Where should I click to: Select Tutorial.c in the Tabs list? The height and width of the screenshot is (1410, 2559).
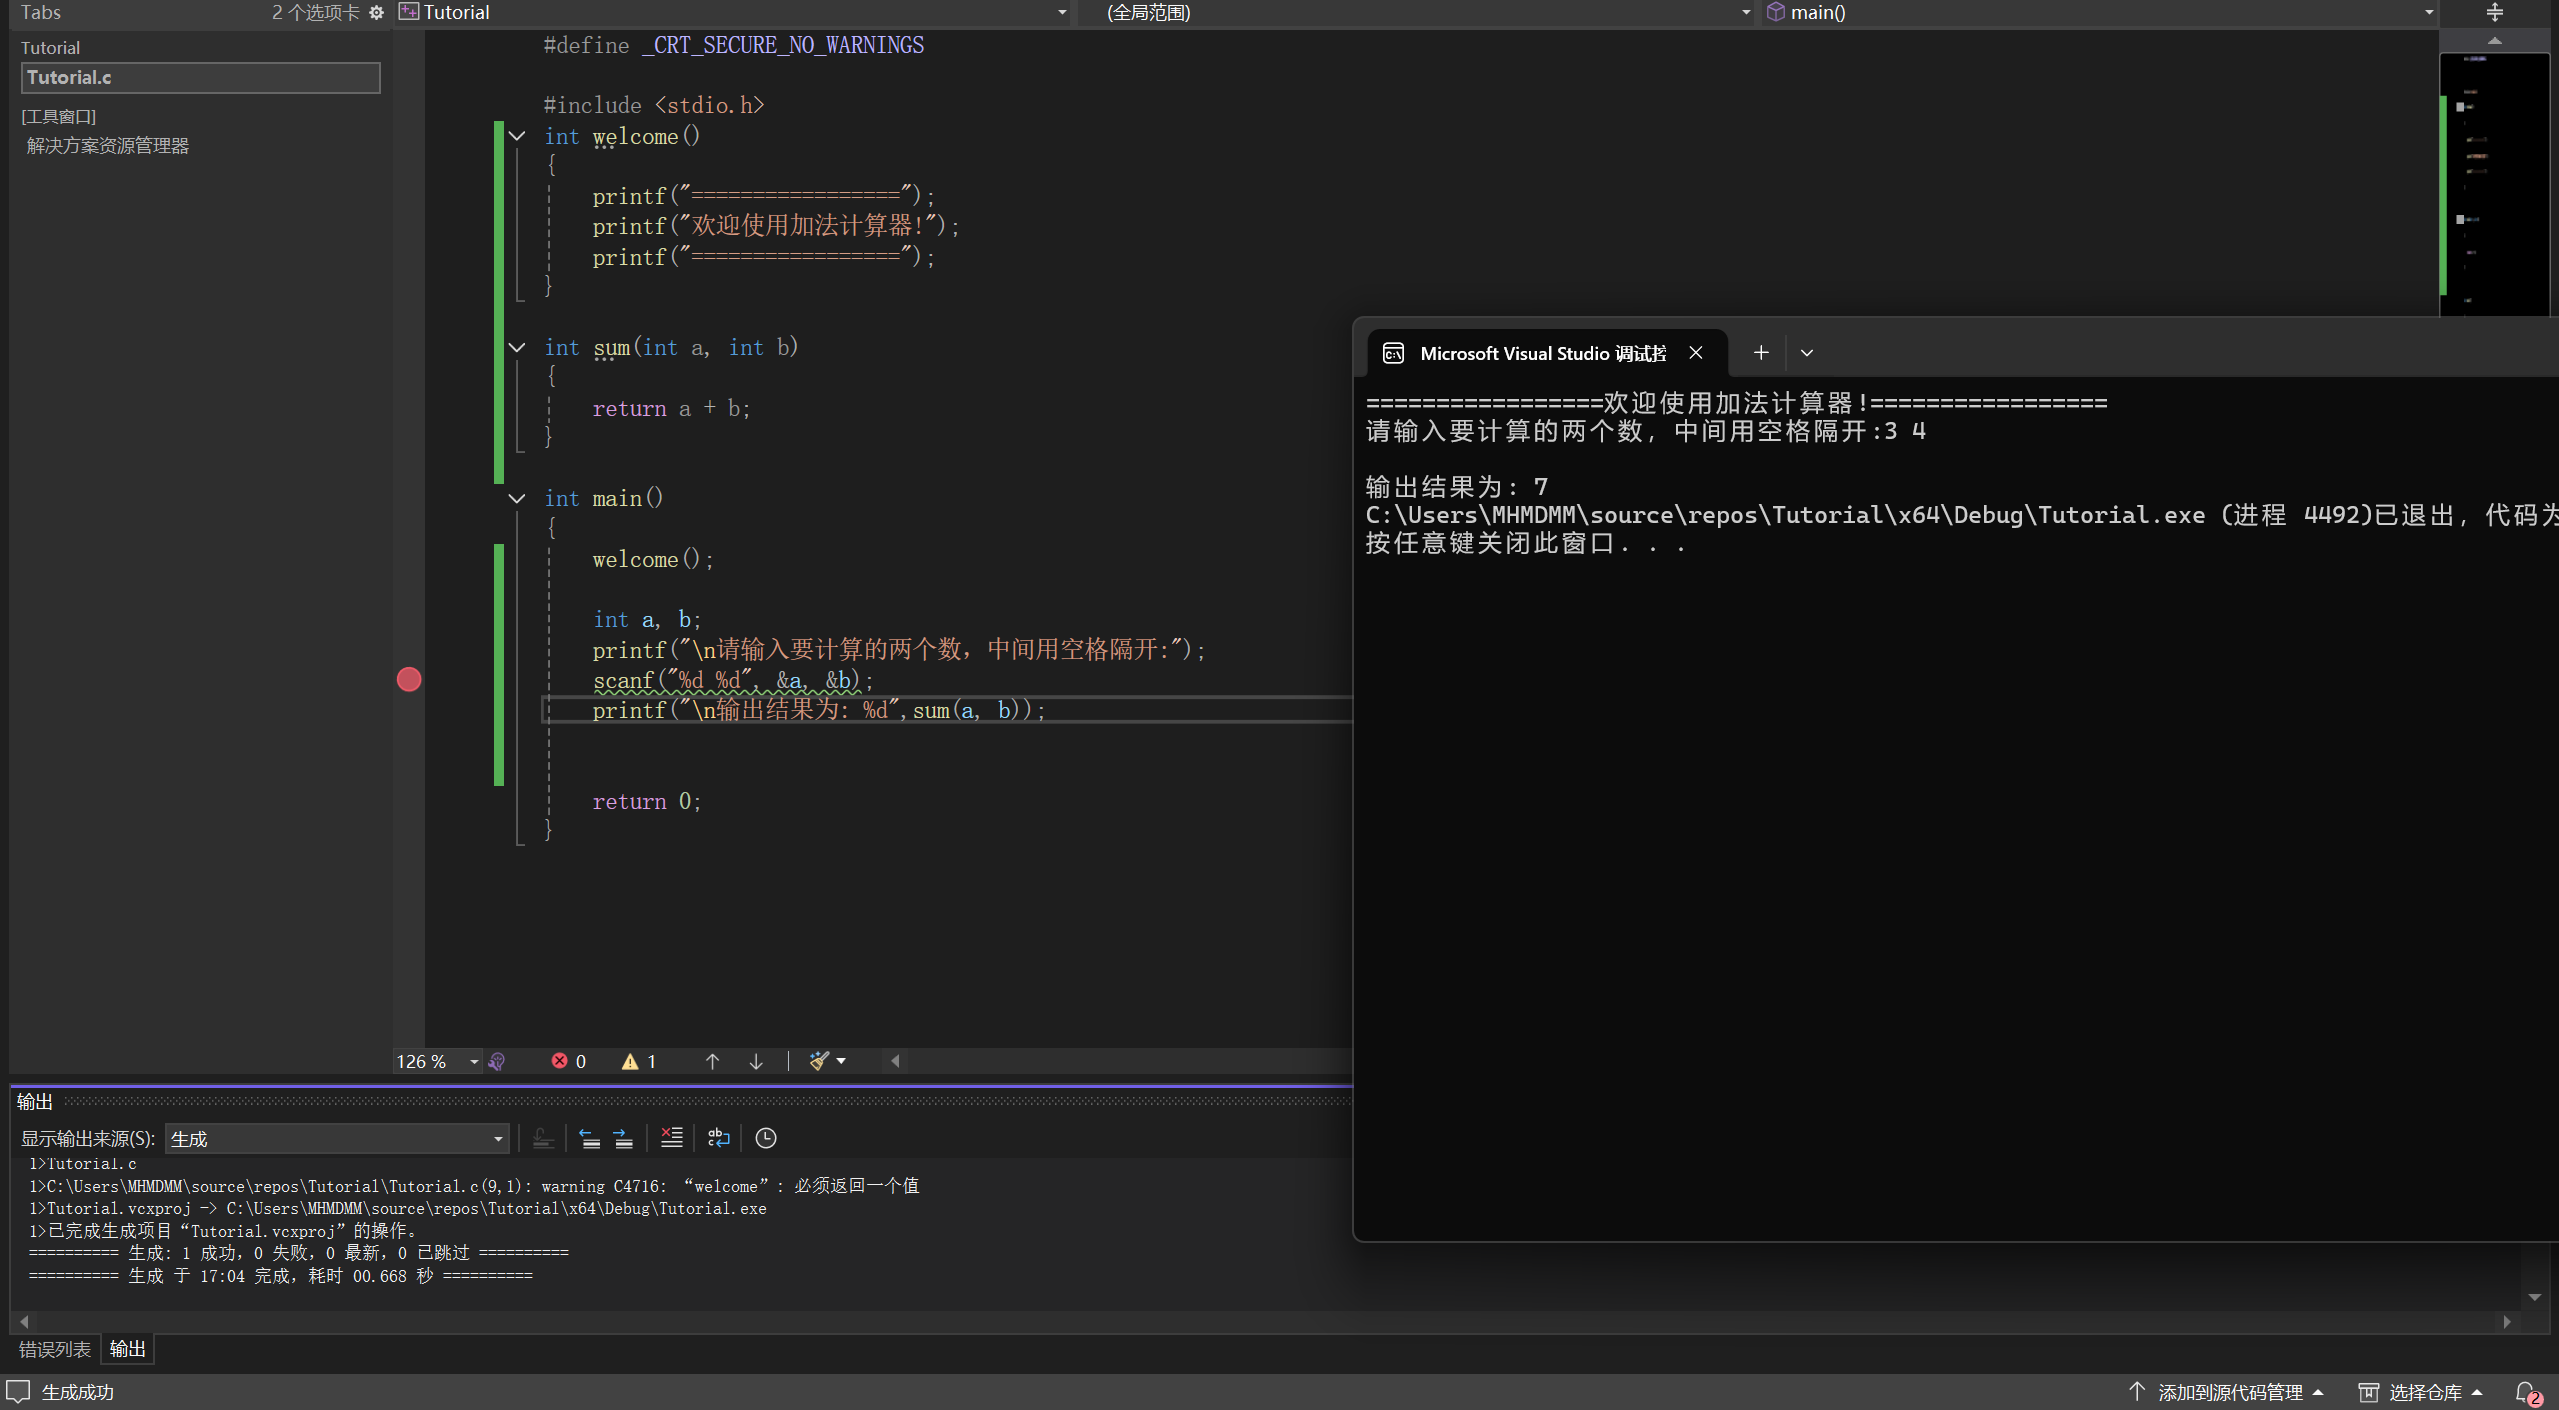click(x=200, y=77)
